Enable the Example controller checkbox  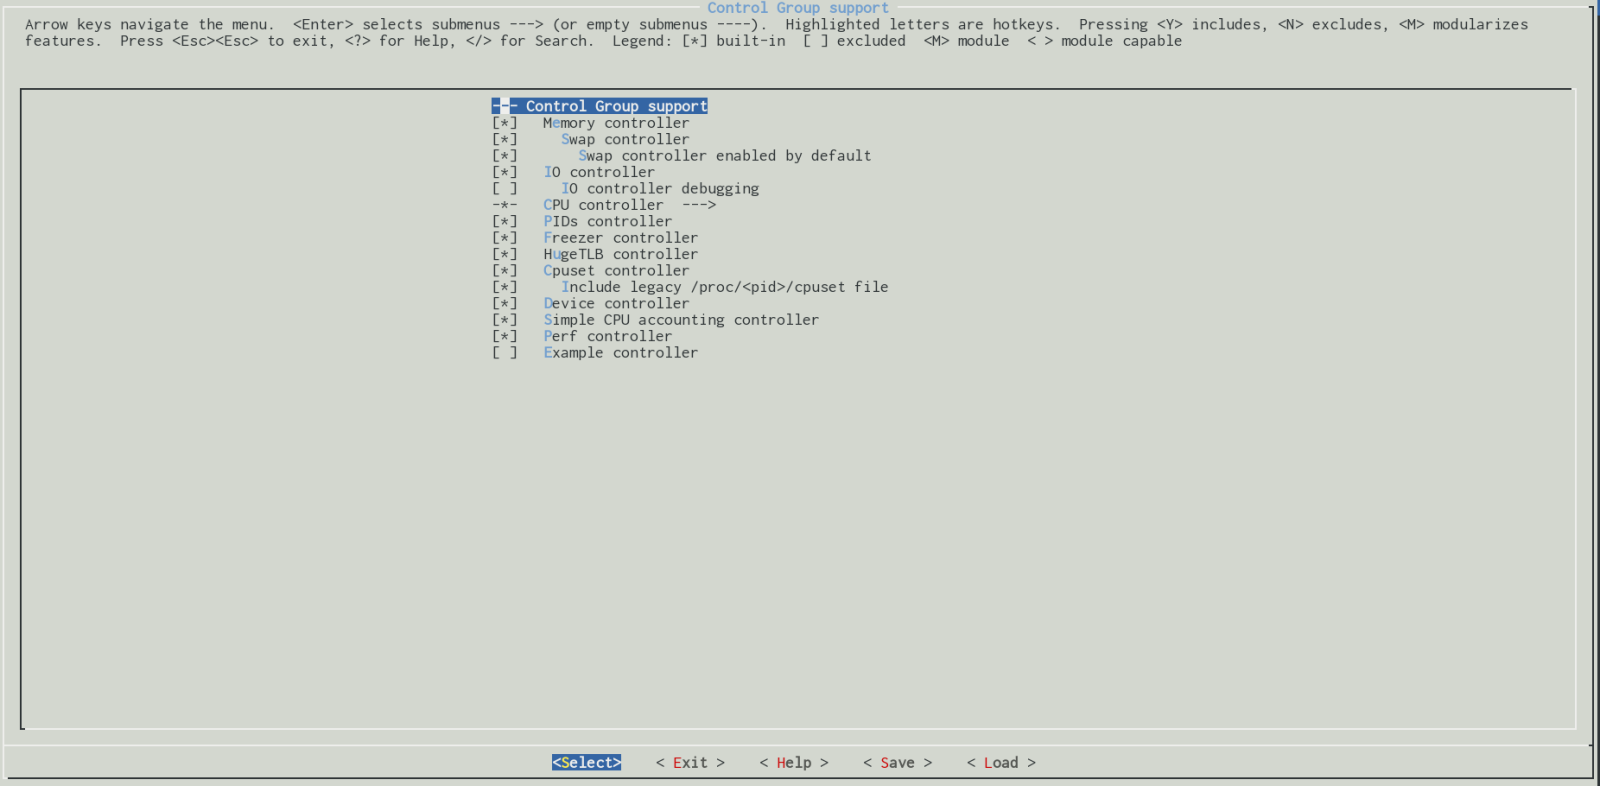[505, 353]
